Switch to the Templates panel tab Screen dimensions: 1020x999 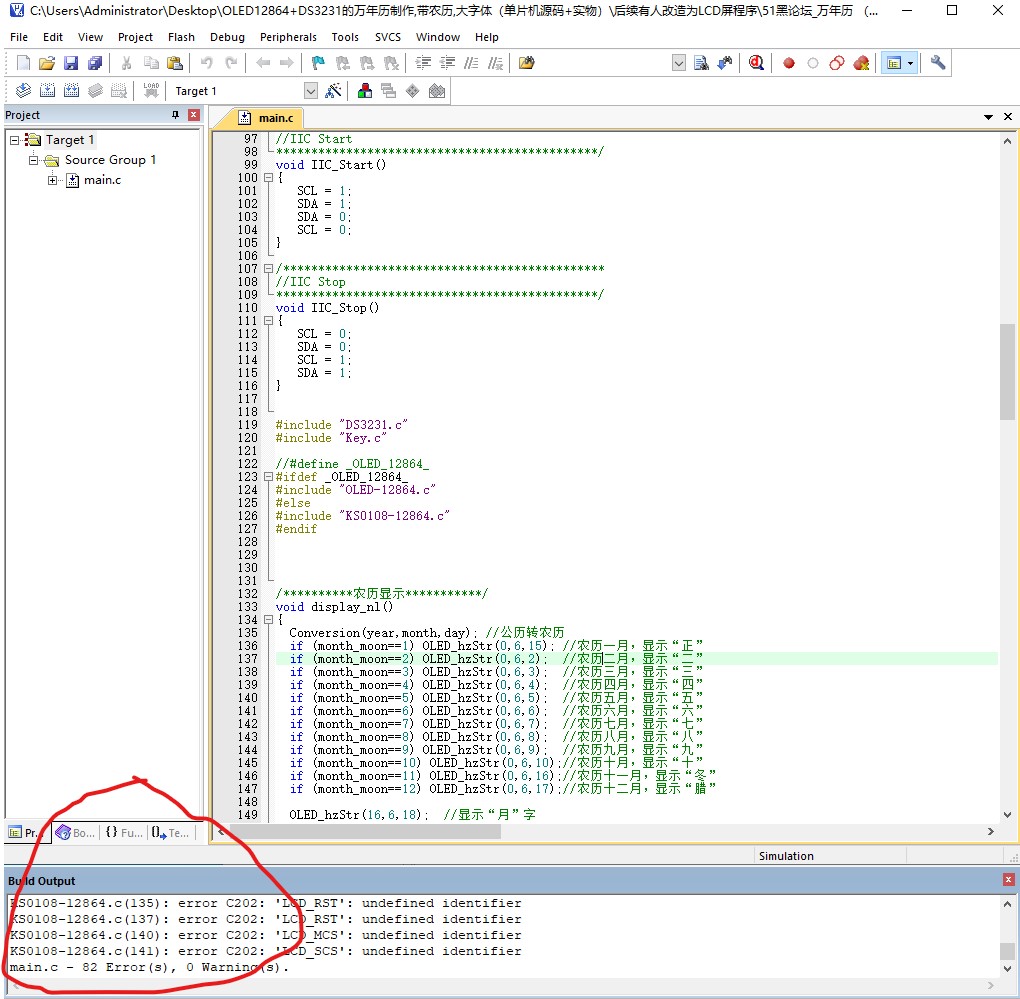[x=170, y=832]
